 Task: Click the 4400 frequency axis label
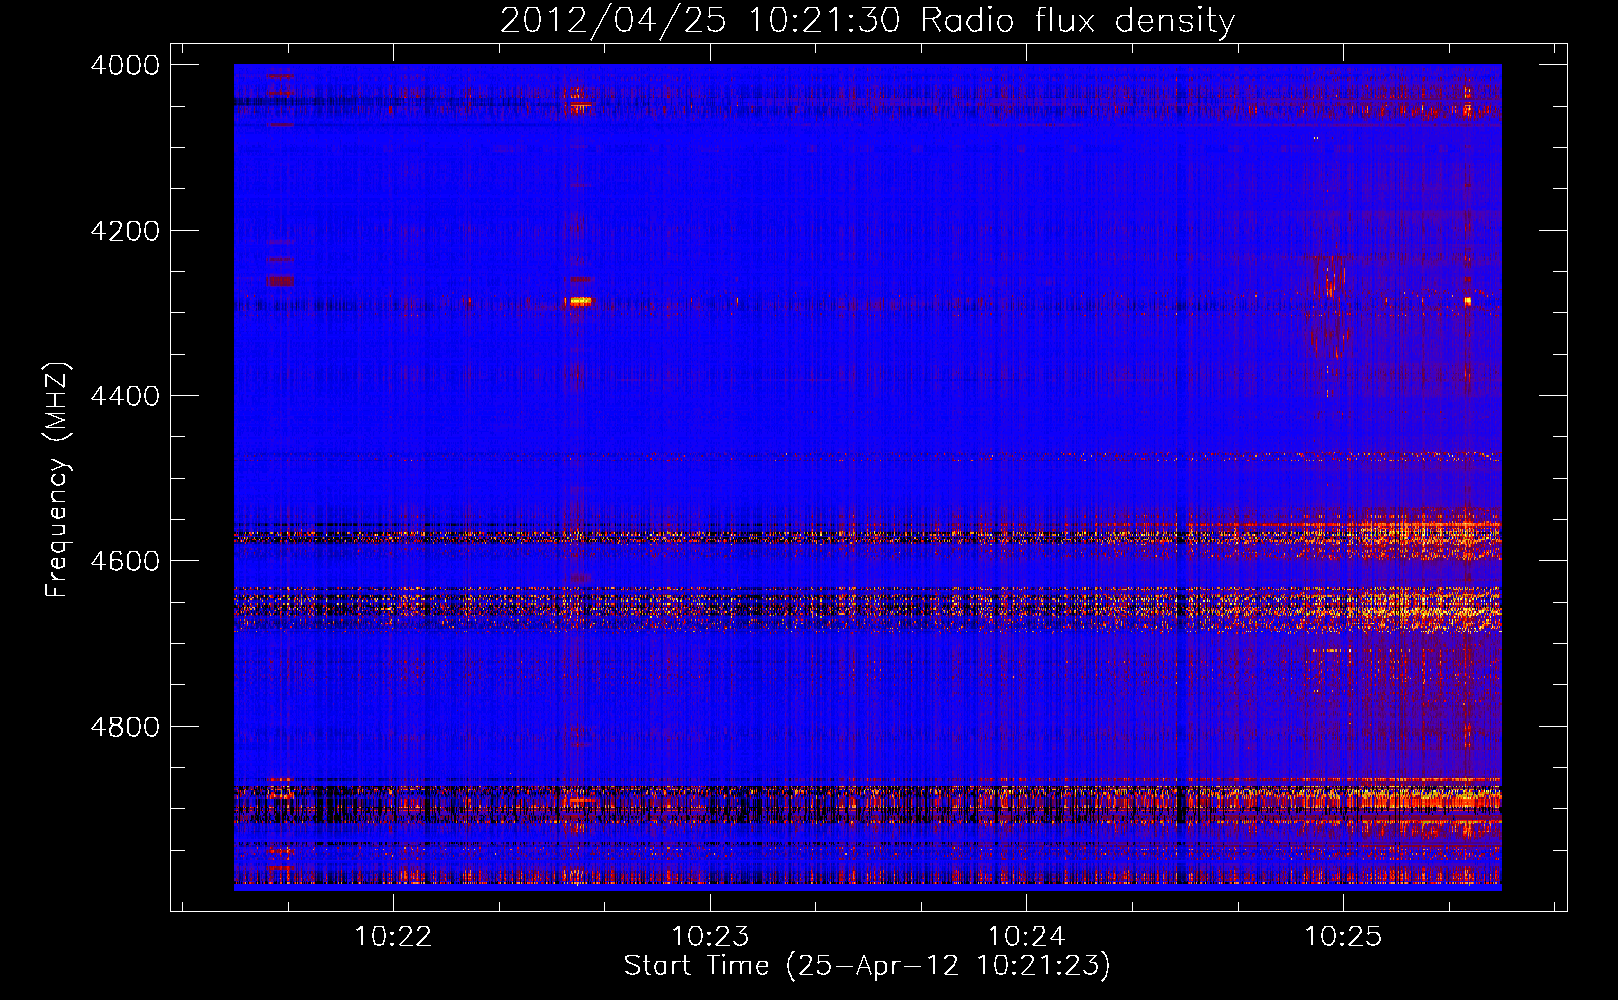[125, 396]
